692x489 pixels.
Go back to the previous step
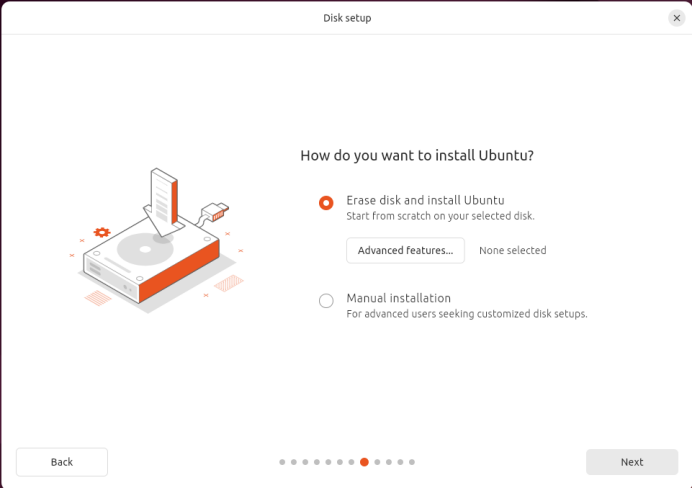click(x=62, y=462)
